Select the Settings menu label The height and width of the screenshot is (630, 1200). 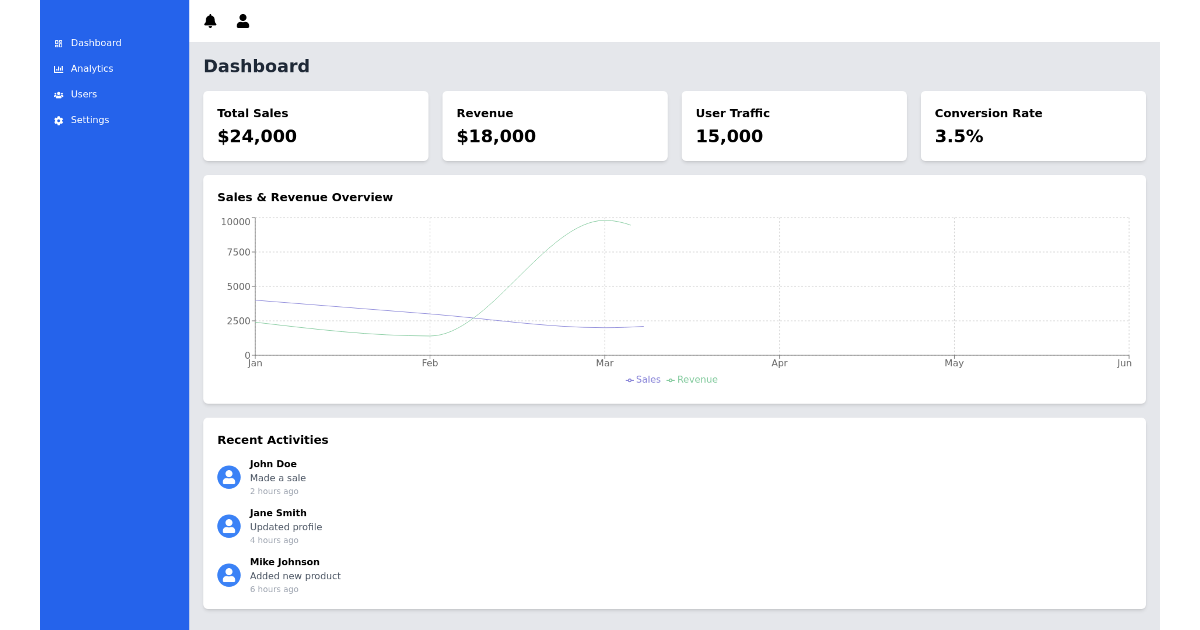click(90, 120)
